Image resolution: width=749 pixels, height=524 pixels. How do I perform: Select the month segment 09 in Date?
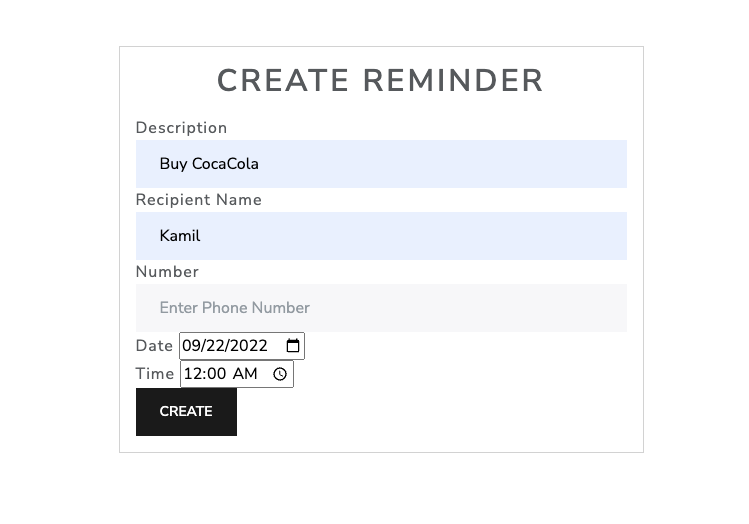191,346
